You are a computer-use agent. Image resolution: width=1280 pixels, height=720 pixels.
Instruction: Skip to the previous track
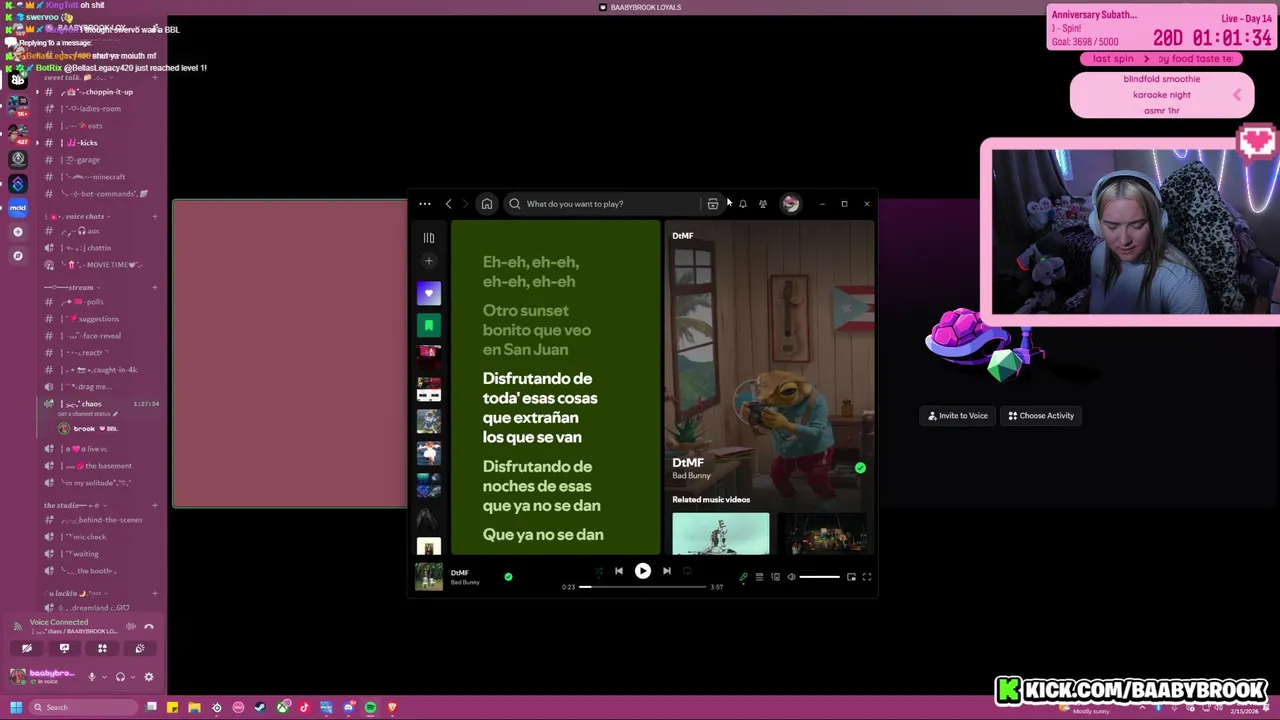(619, 571)
